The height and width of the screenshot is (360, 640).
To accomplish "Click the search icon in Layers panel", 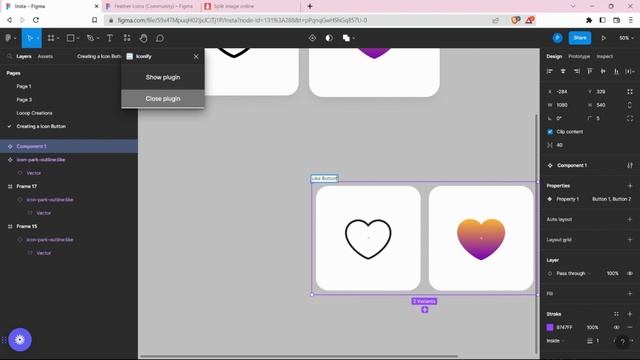I will [x=9, y=56].
